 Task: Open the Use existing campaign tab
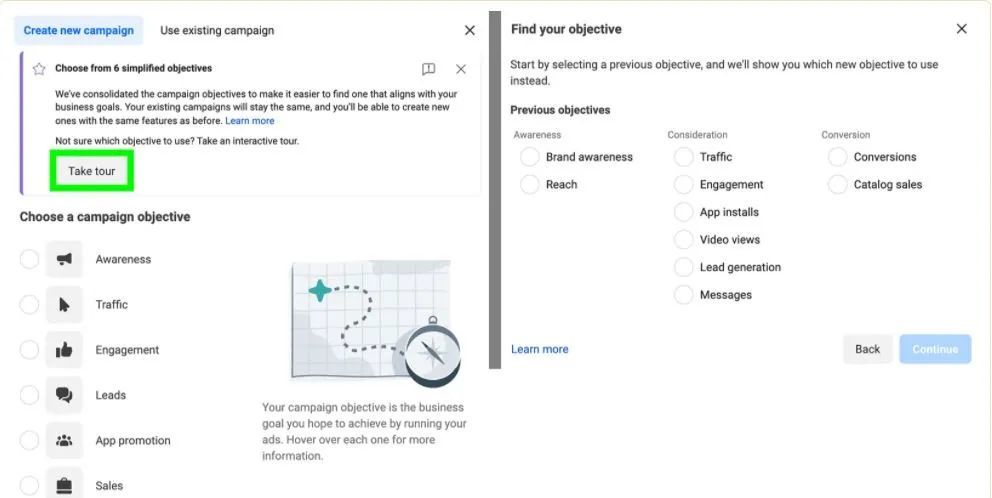pos(217,30)
